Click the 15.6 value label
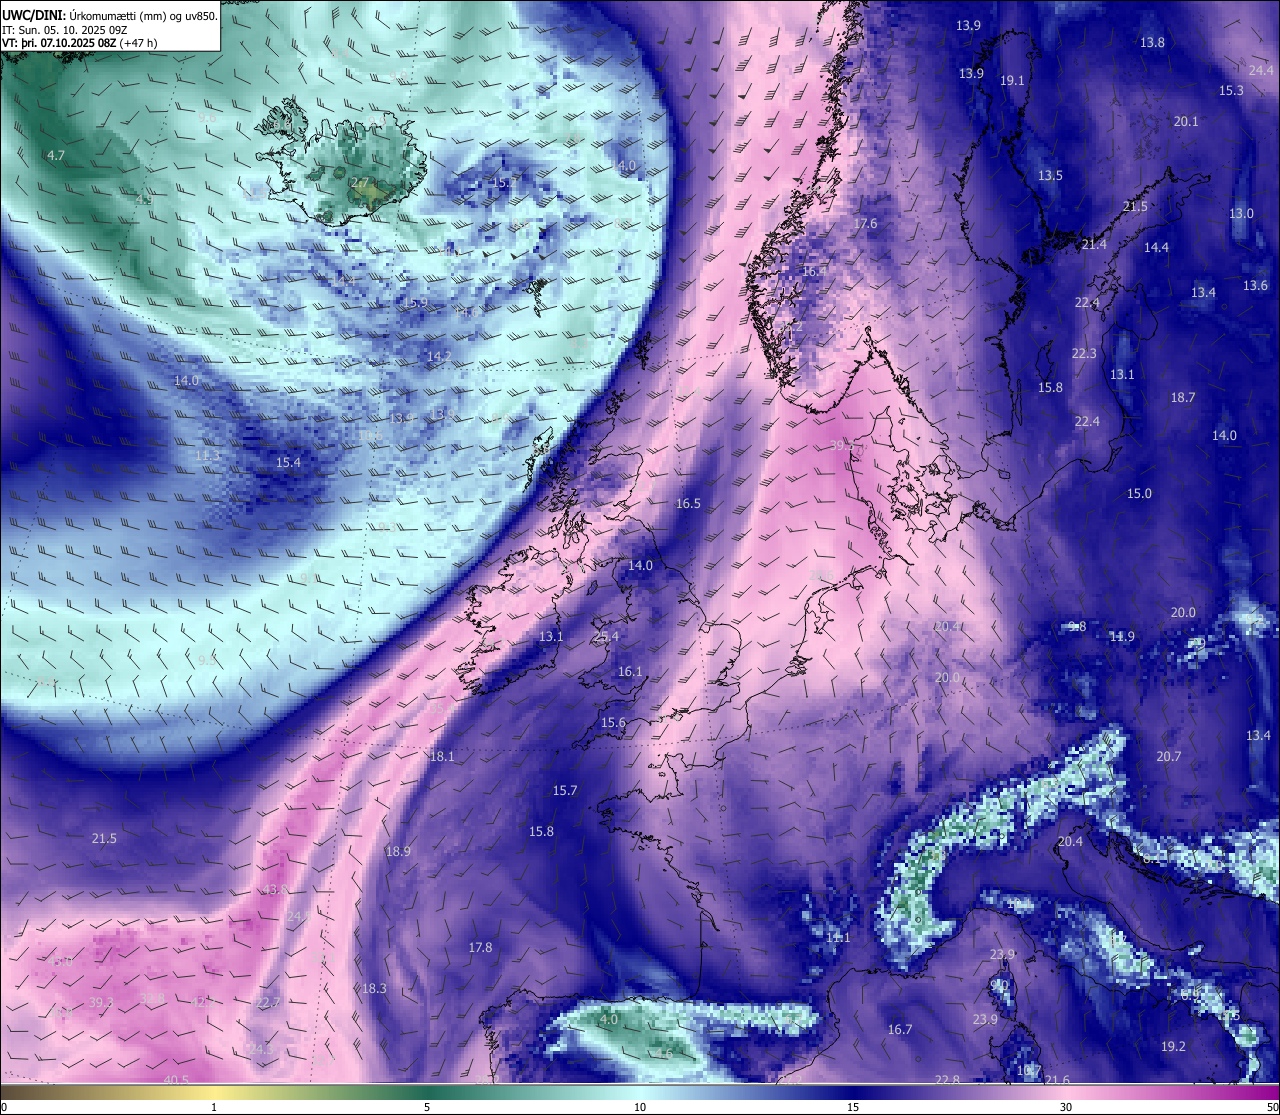The width and height of the screenshot is (1280, 1115). point(613,723)
